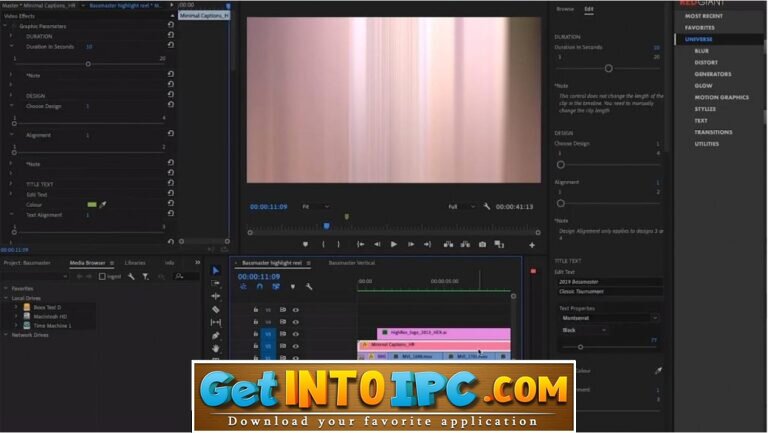
Task: Select the Glow effects category
Action: point(703,86)
